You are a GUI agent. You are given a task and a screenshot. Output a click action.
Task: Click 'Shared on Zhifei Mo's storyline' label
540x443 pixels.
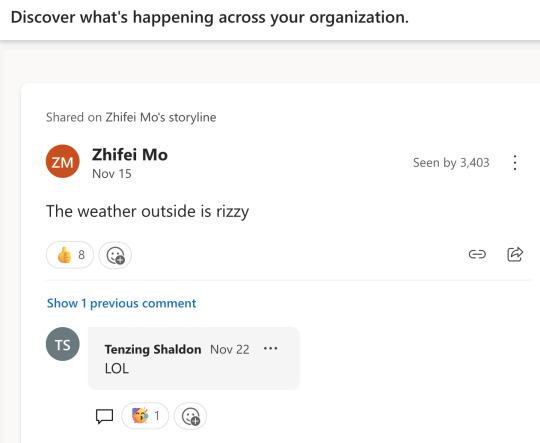(131, 117)
